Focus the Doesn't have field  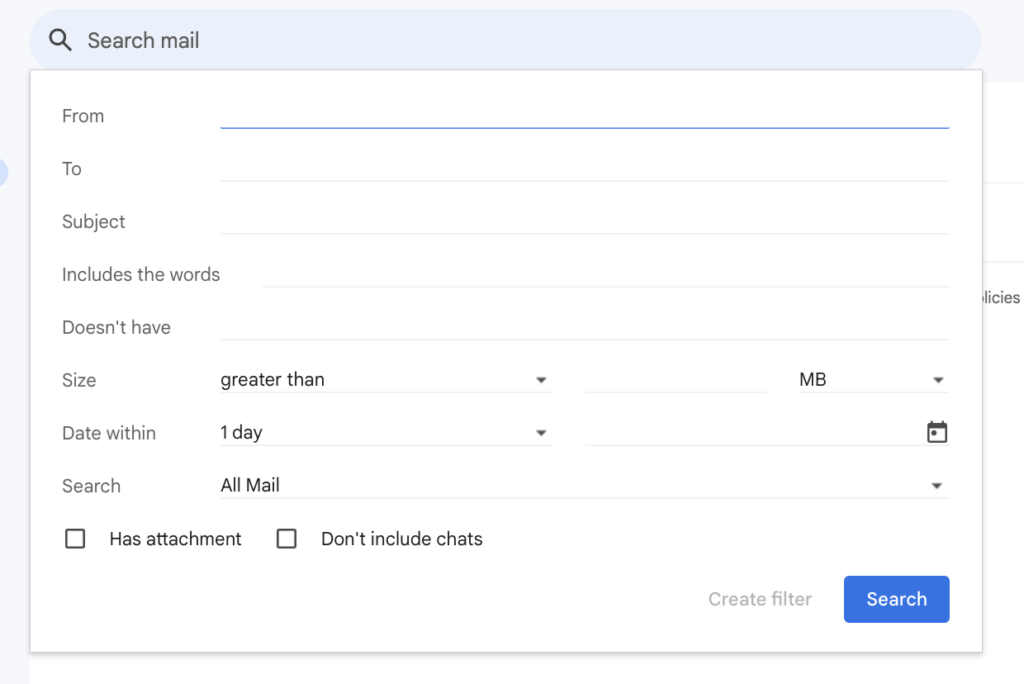(x=584, y=327)
